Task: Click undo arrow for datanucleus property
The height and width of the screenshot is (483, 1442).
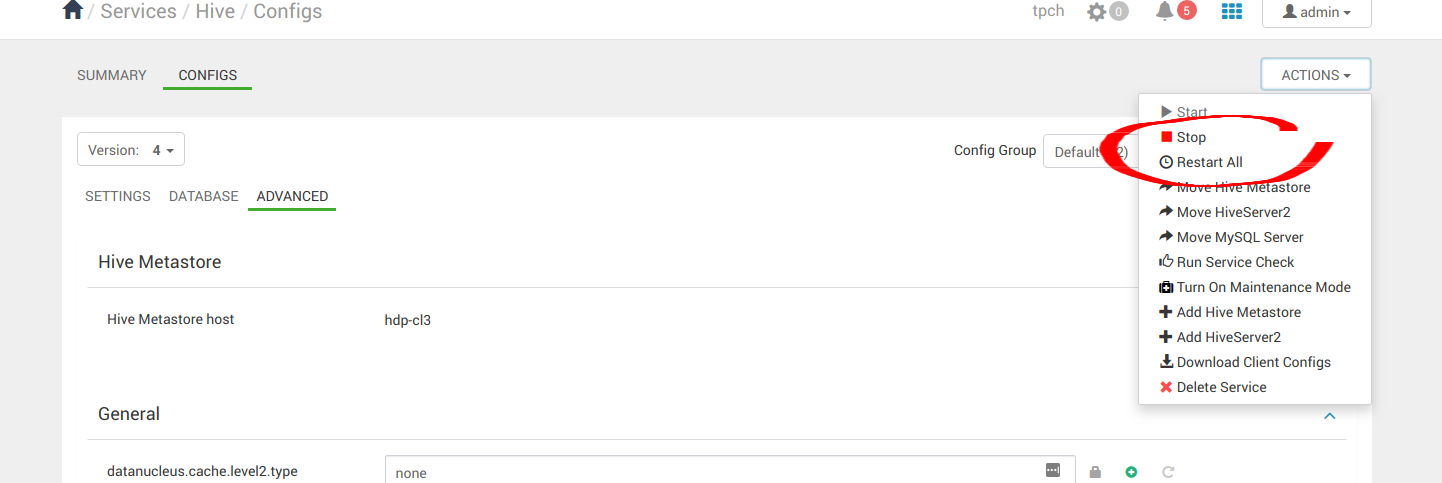Action: pos(1167,472)
